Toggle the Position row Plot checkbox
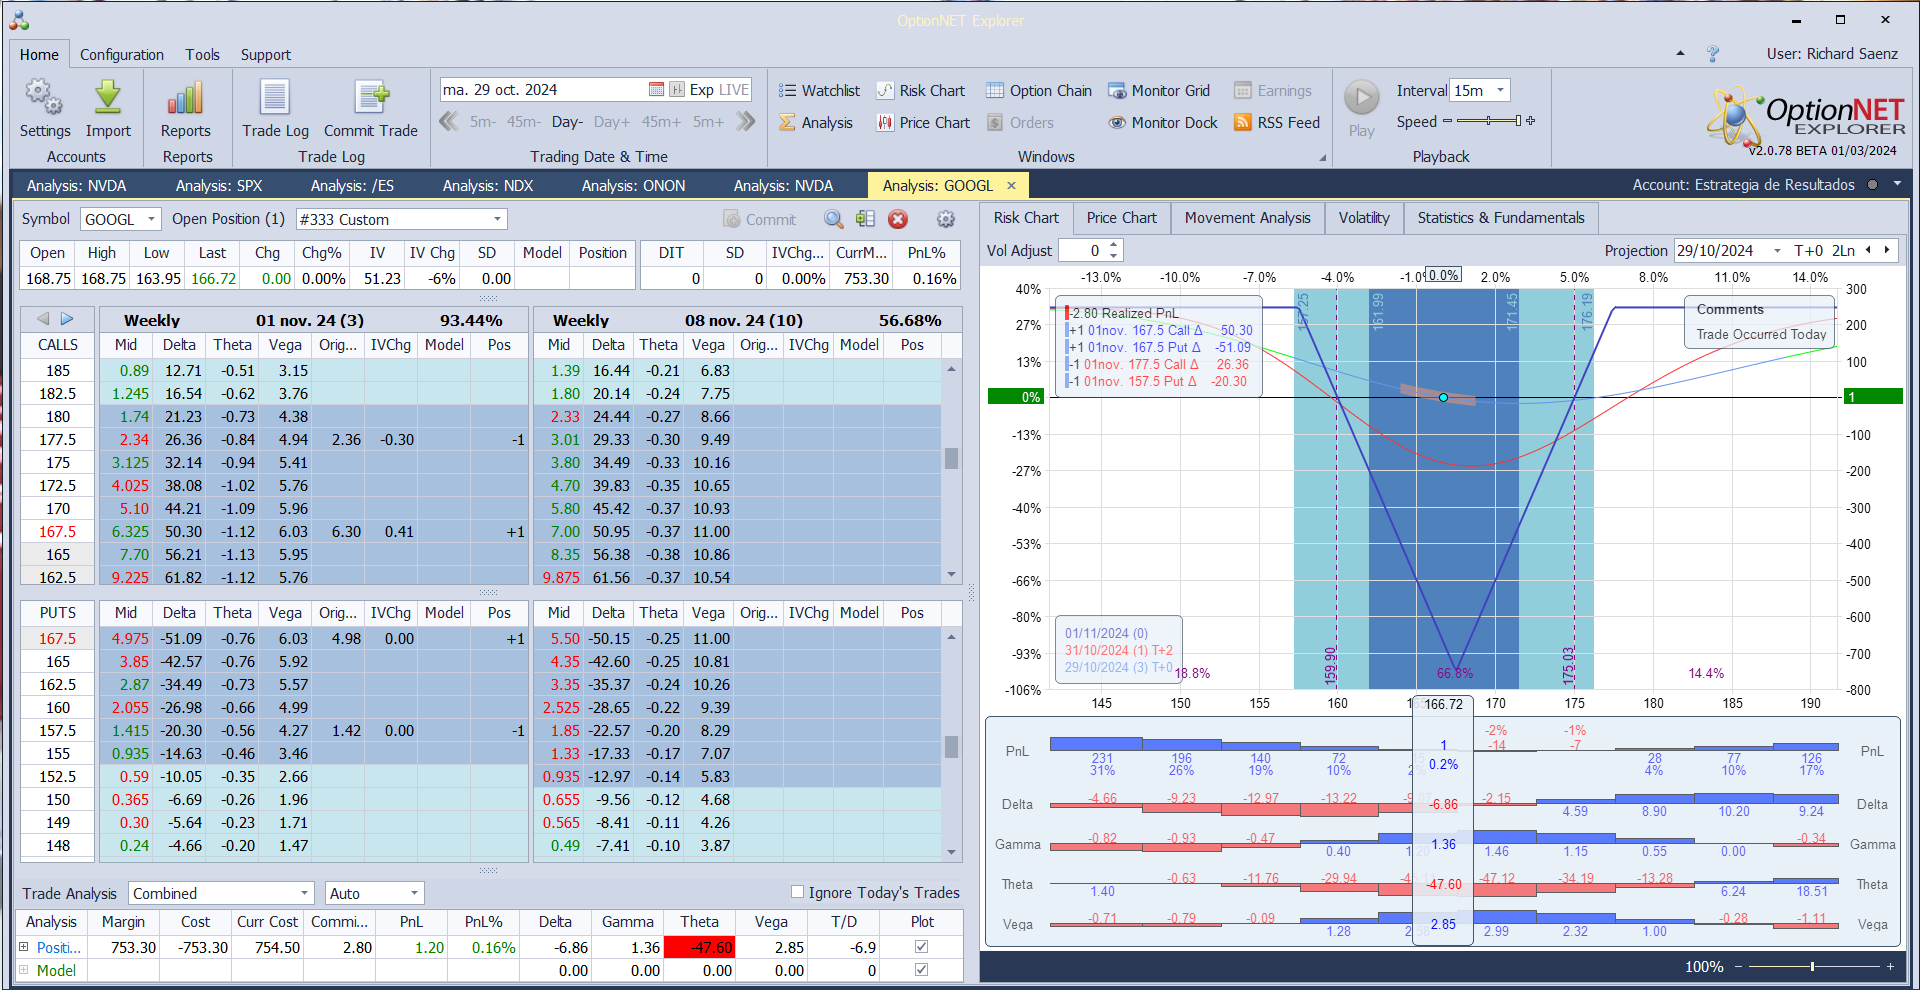The height and width of the screenshot is (990, 1920). (x=921, y=947)
